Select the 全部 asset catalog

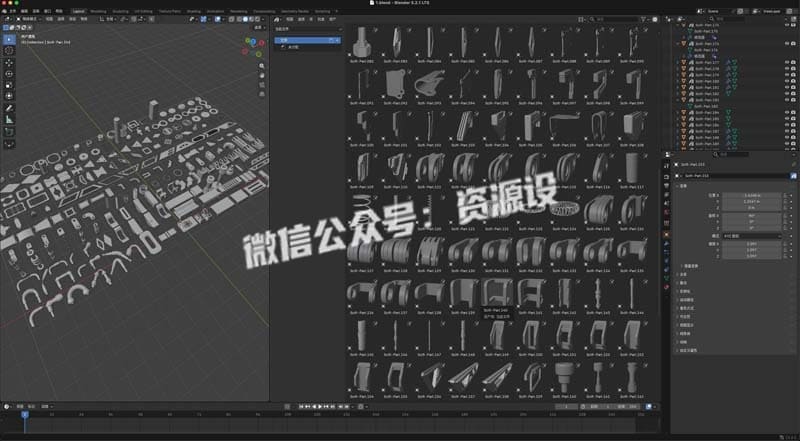tap(307, 40)
